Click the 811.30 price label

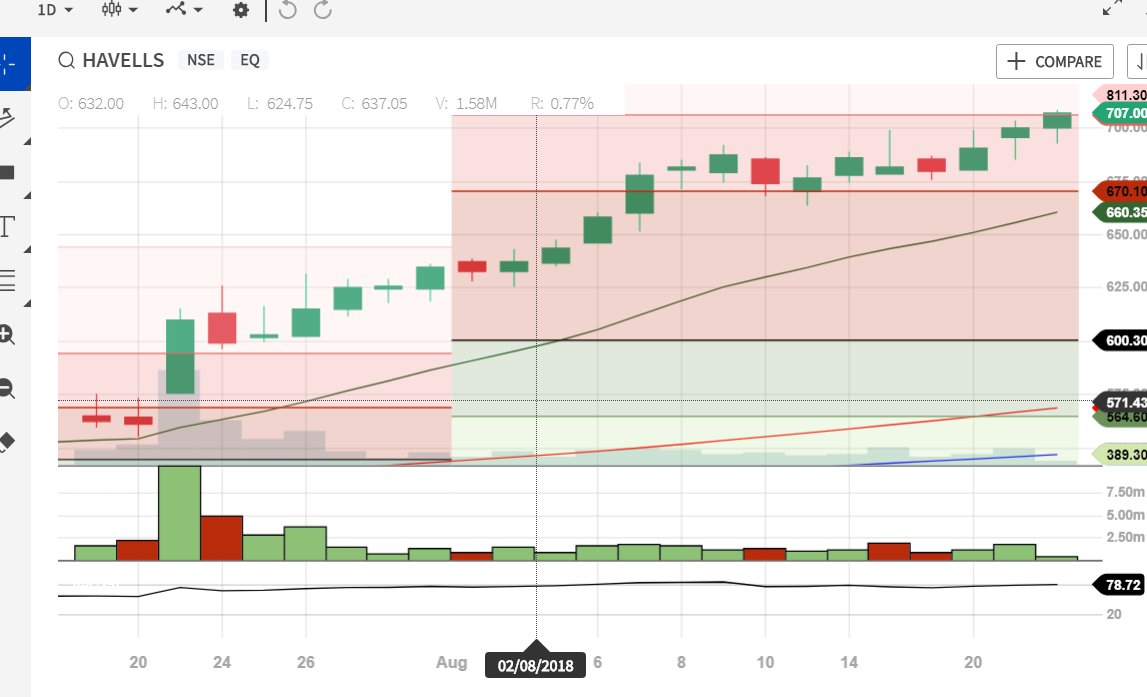click(1120, 94)
